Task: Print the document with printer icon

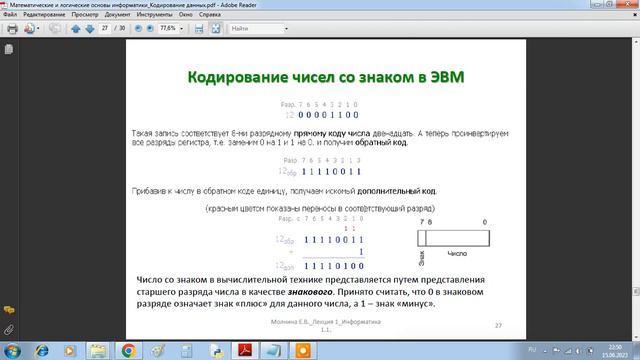Action: [x=12, y=29]
